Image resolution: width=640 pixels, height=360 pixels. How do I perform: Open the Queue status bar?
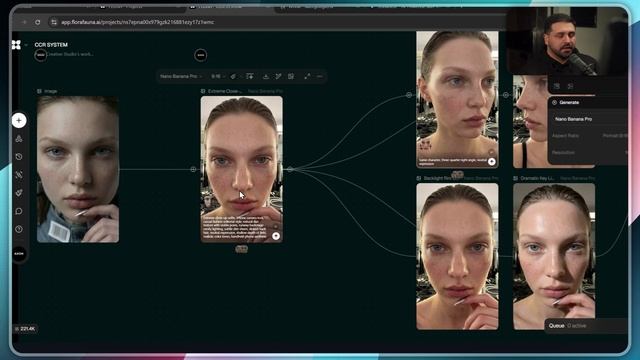coord(587,326)
